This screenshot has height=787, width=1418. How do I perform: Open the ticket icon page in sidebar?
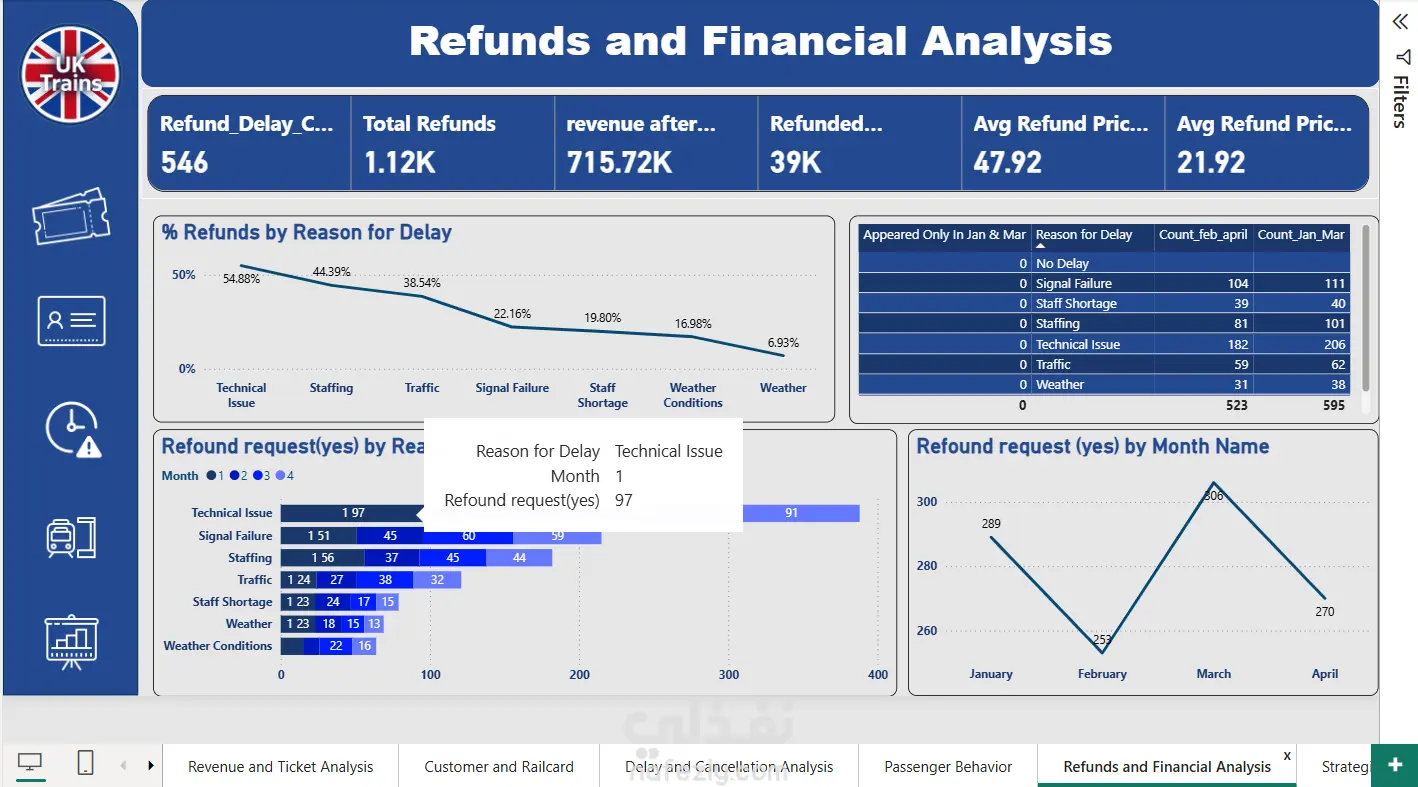pyautogui.click(x=70, y=216)
